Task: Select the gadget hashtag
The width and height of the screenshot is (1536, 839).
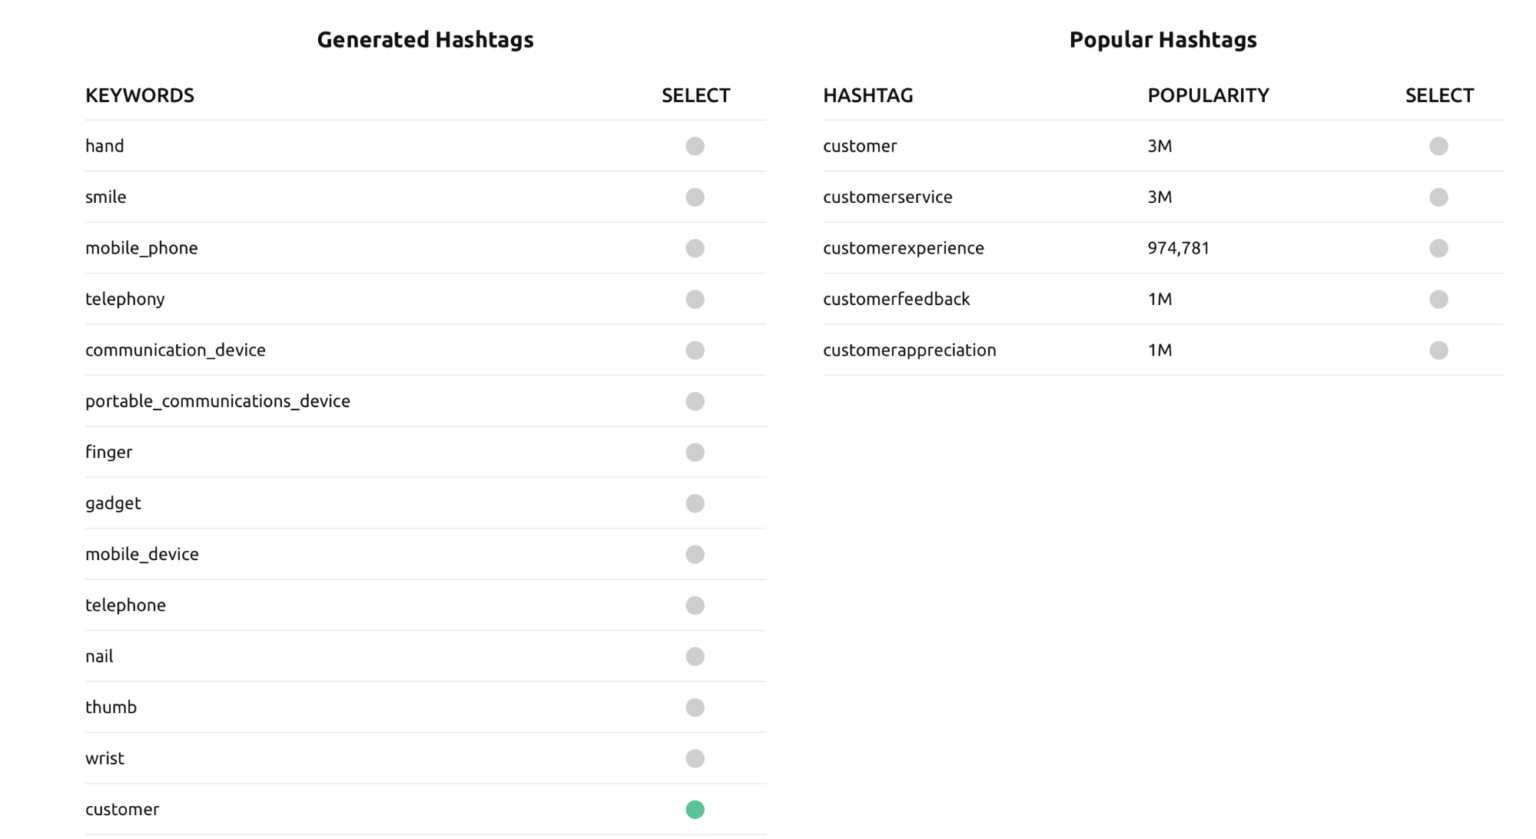Action: [695, 503]
